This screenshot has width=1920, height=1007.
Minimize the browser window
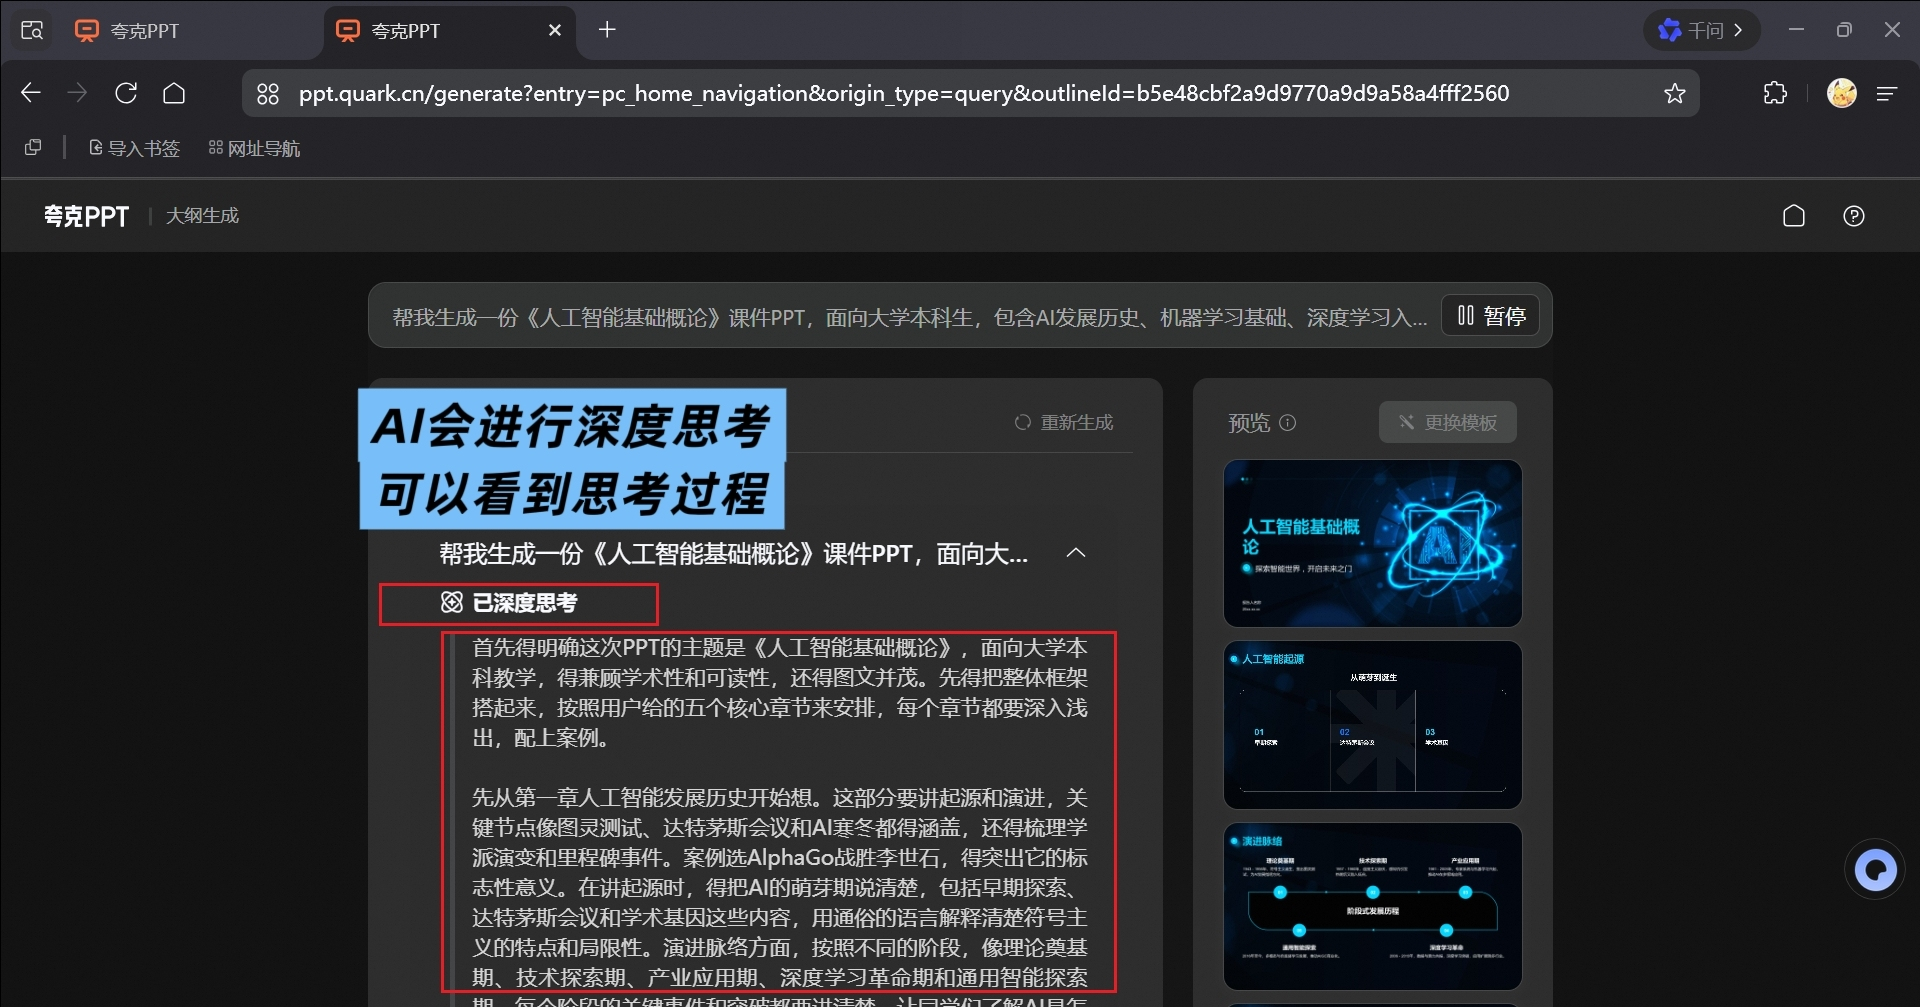click(1796, 30)
